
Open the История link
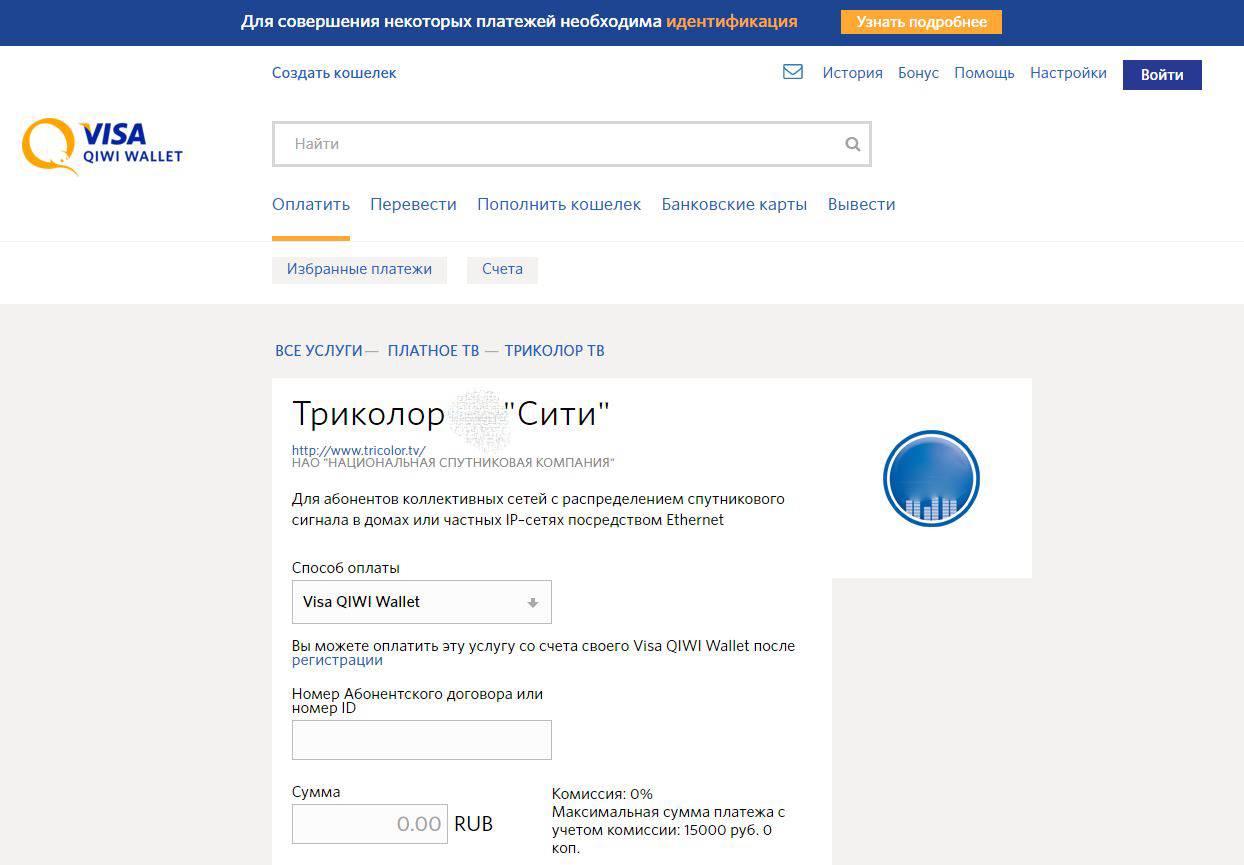852,73
